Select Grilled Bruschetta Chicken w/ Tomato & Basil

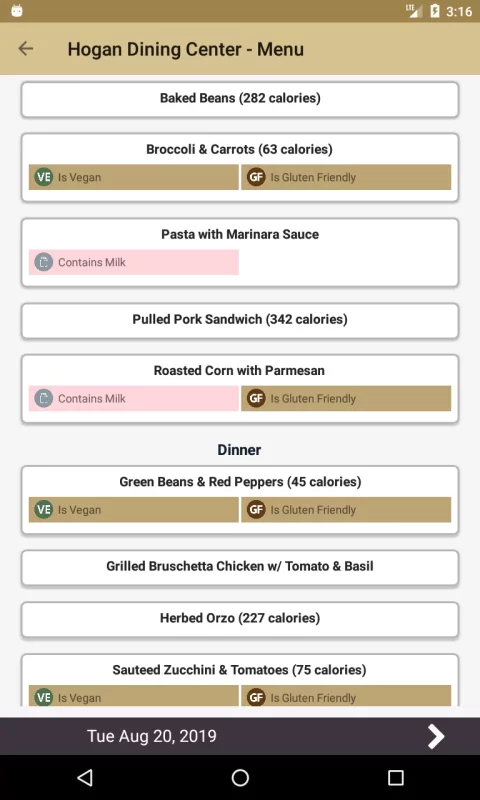240,567
